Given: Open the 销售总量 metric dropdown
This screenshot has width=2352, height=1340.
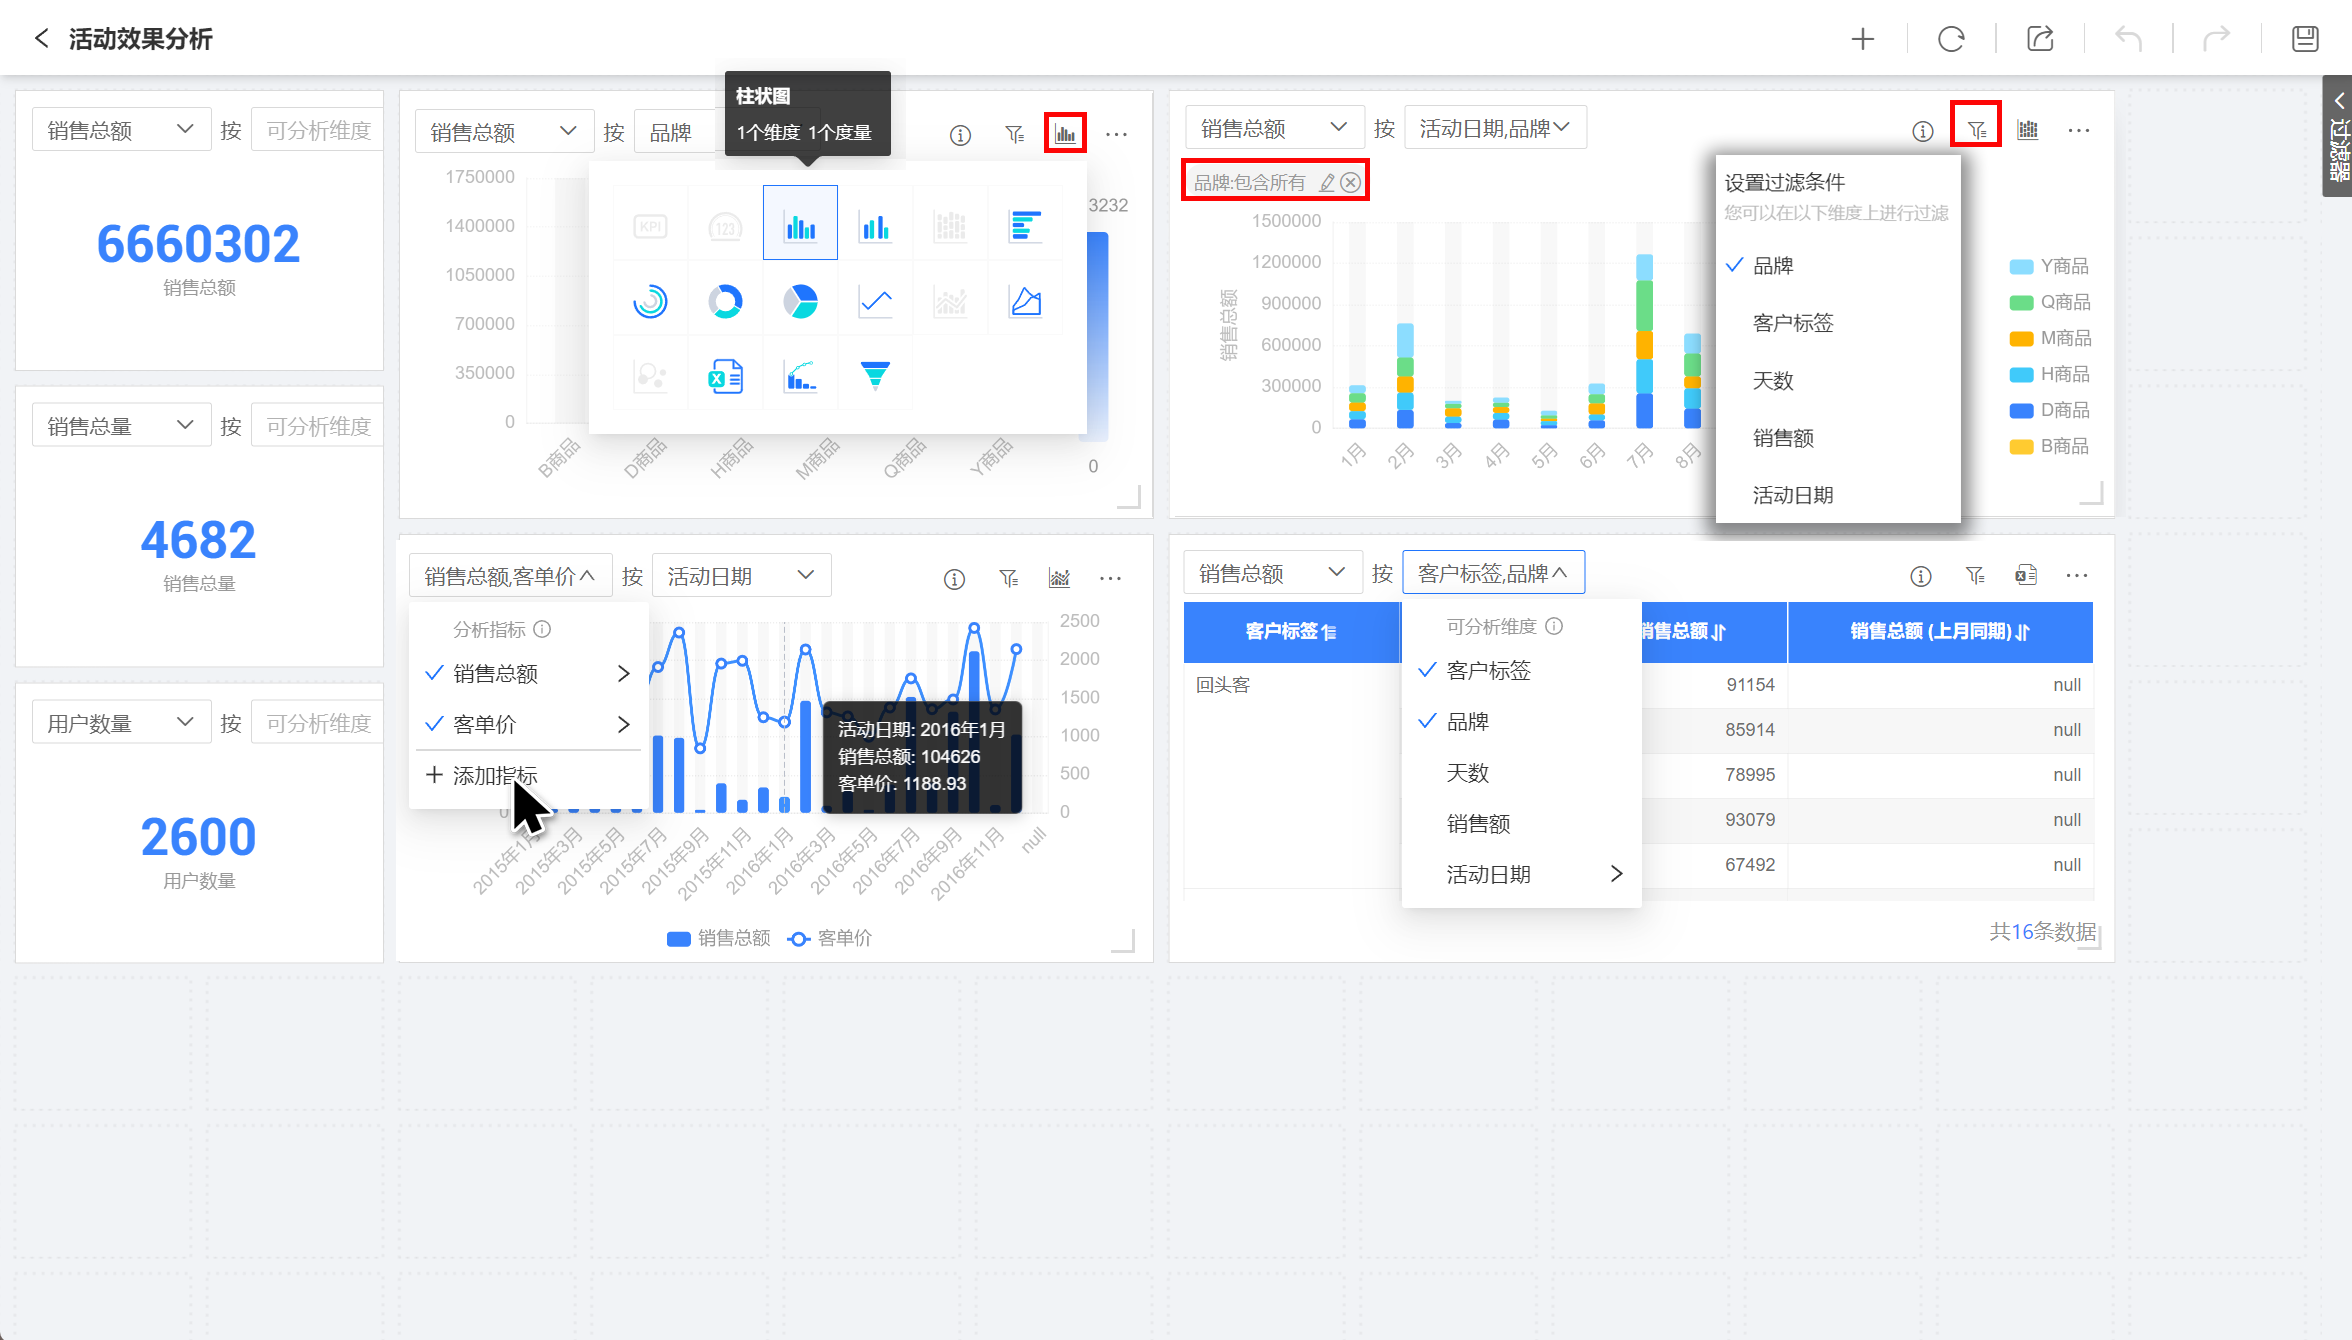Looking at the screenshot, I should pyautogui.click(x=120, y=427).
